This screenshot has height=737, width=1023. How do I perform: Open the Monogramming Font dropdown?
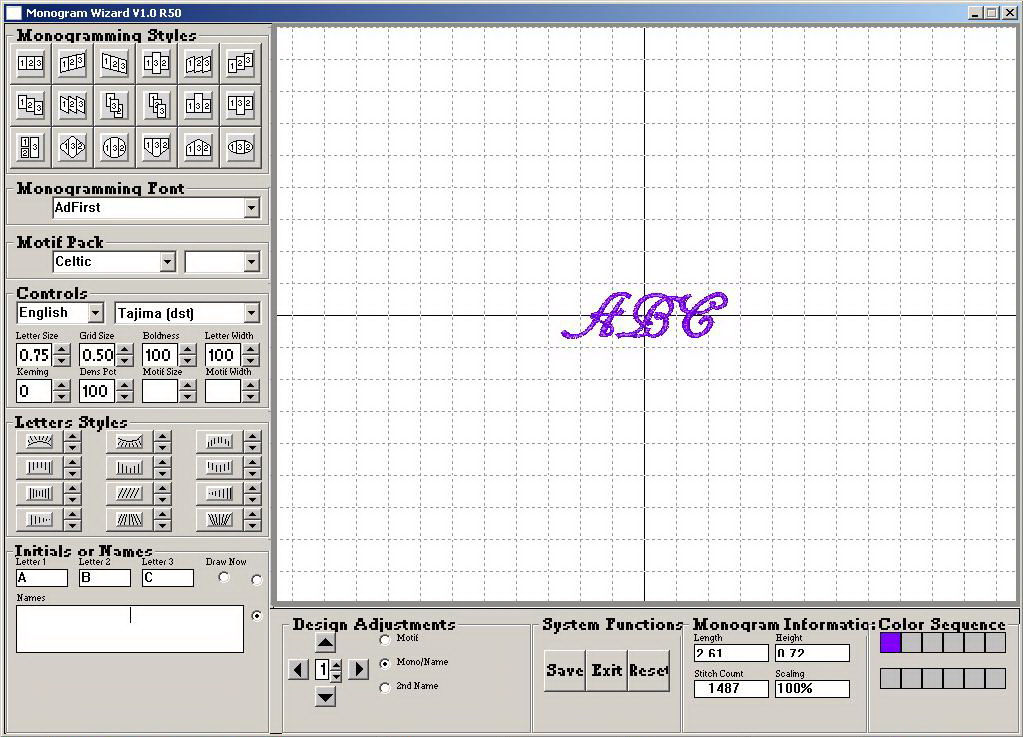251,208
